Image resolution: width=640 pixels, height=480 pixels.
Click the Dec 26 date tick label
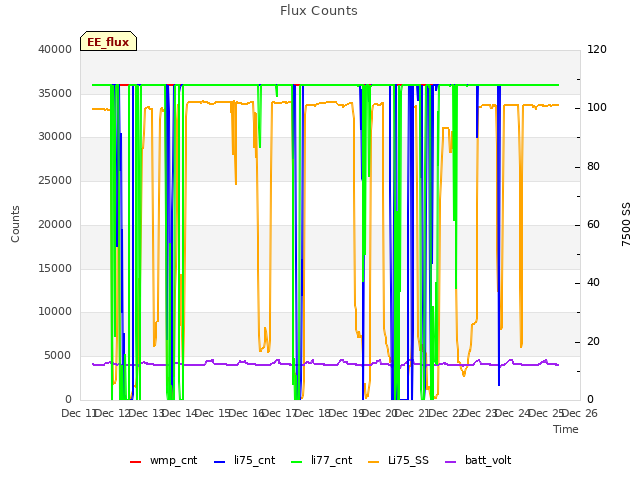coord(580,413)
